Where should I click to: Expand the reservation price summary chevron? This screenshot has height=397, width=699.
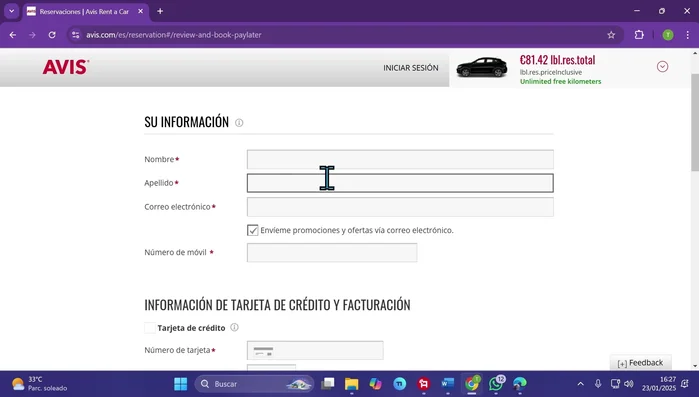[x=662, y=66]
